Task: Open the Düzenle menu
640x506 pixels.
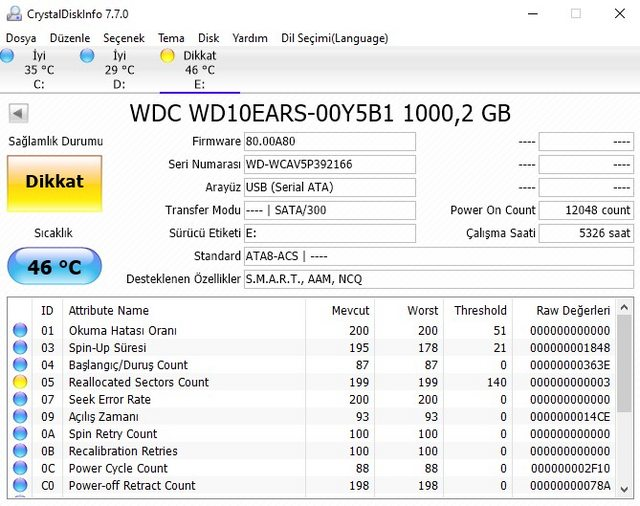Action: click(70, 38)
